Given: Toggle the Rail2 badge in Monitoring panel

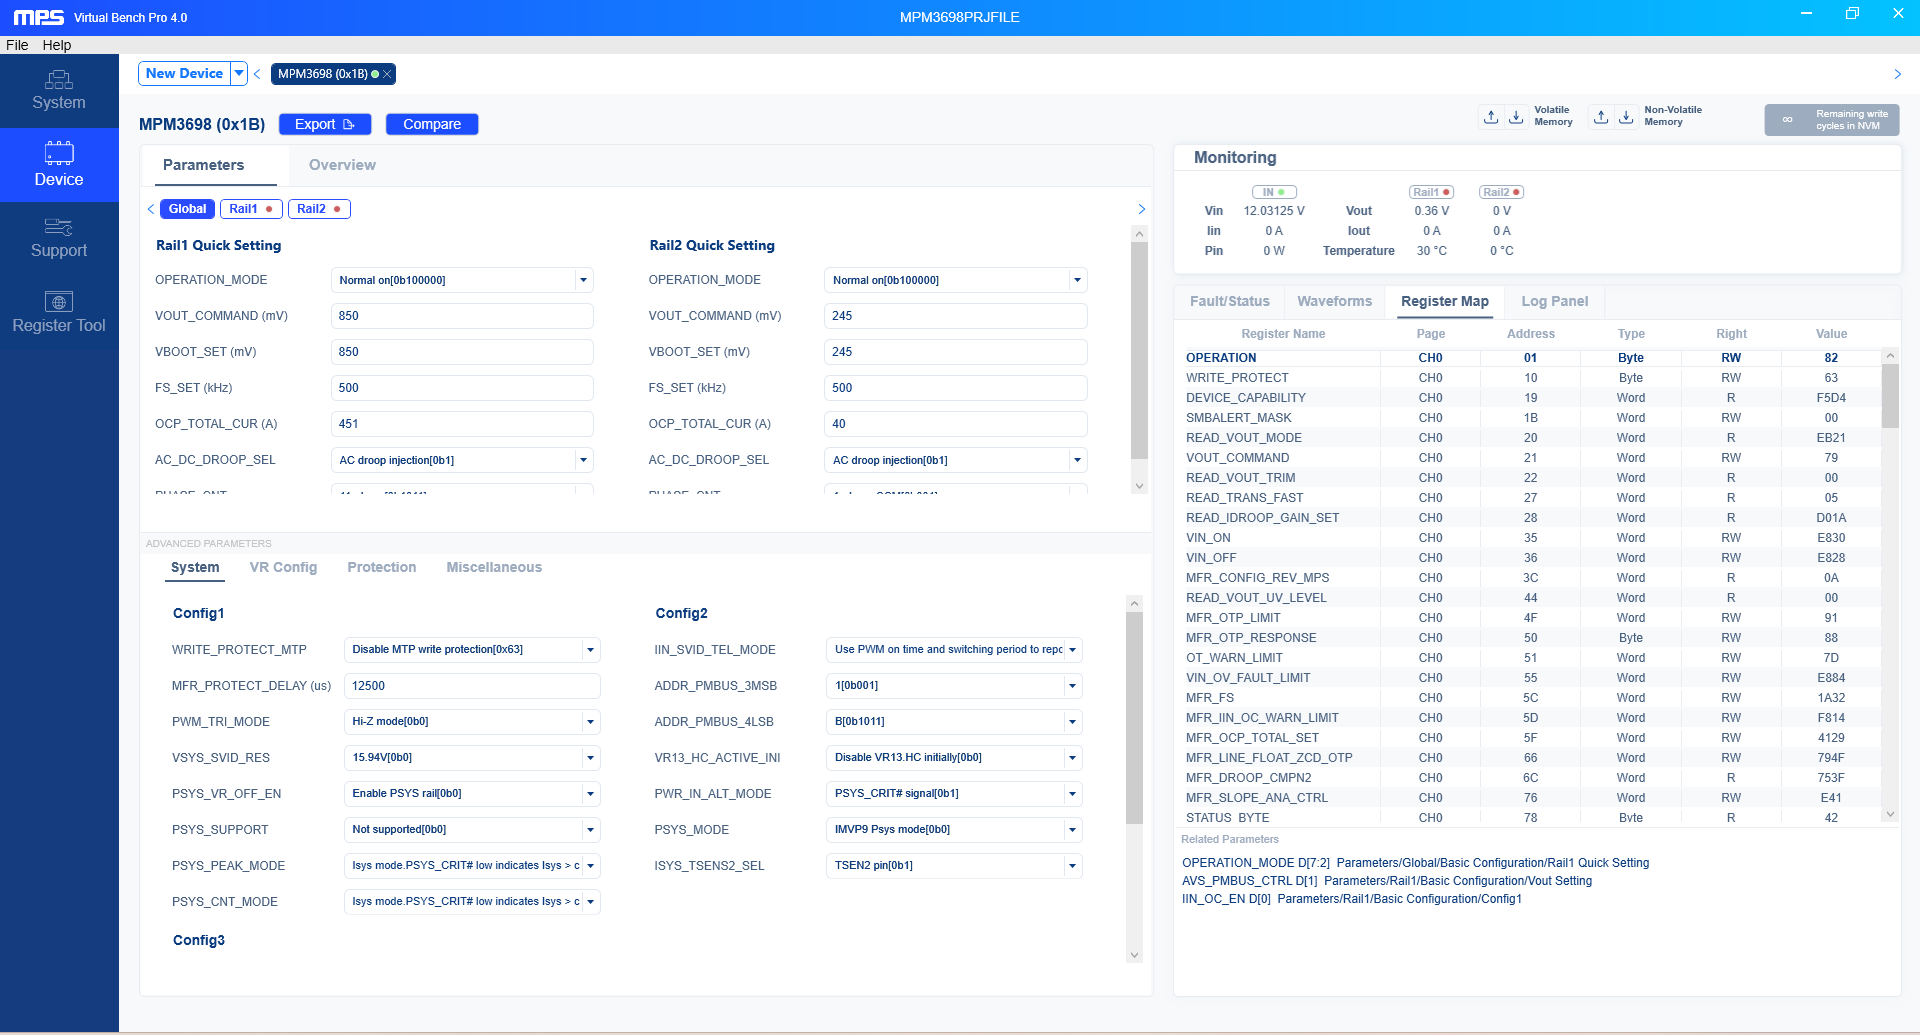Looking at the screenshot, I should (1501, 192).
